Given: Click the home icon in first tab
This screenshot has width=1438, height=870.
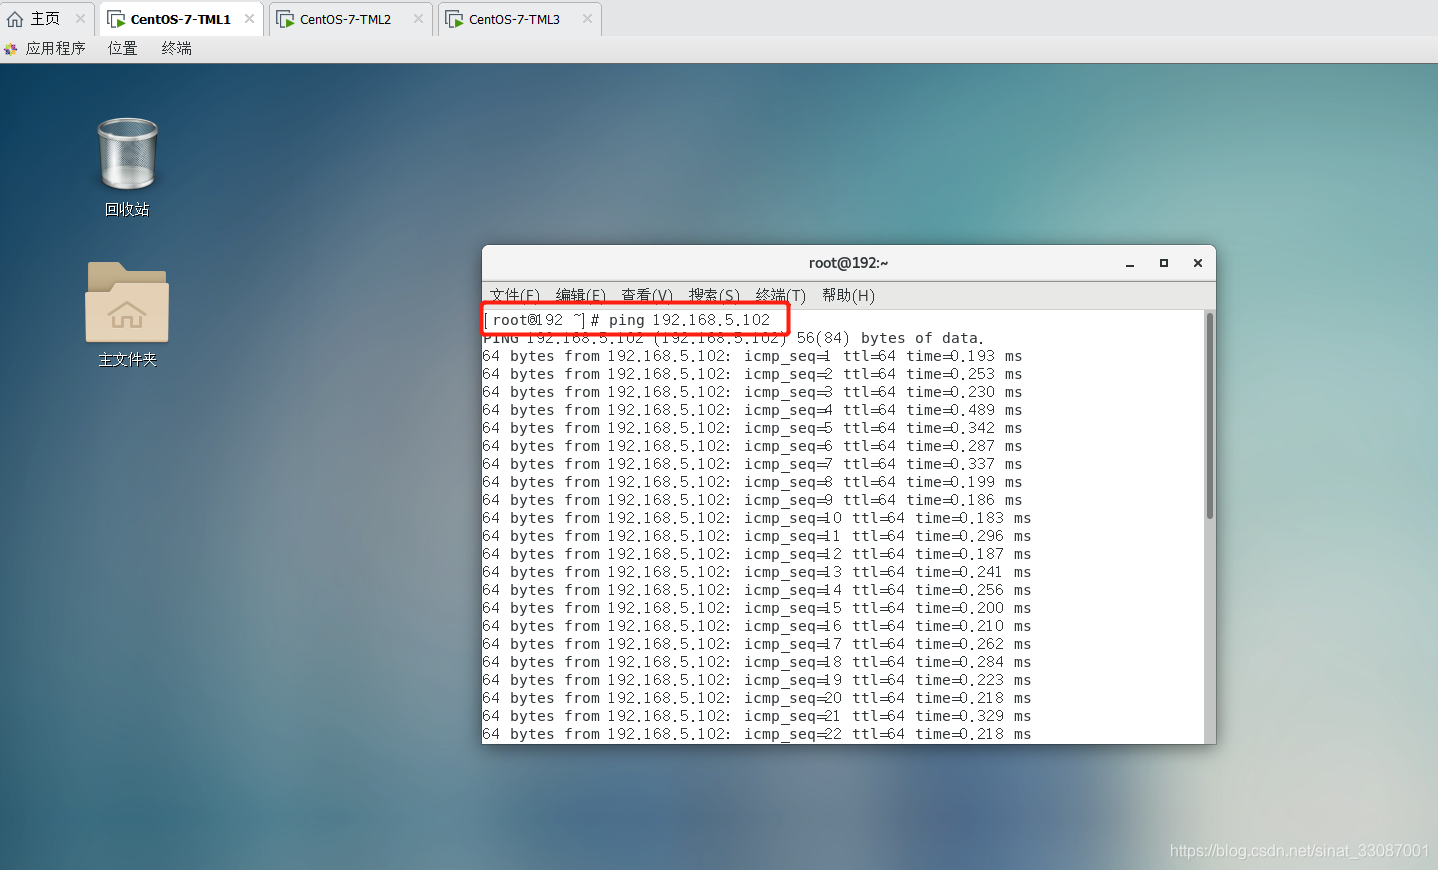Looking at the screenshot, I should point(15,19).
